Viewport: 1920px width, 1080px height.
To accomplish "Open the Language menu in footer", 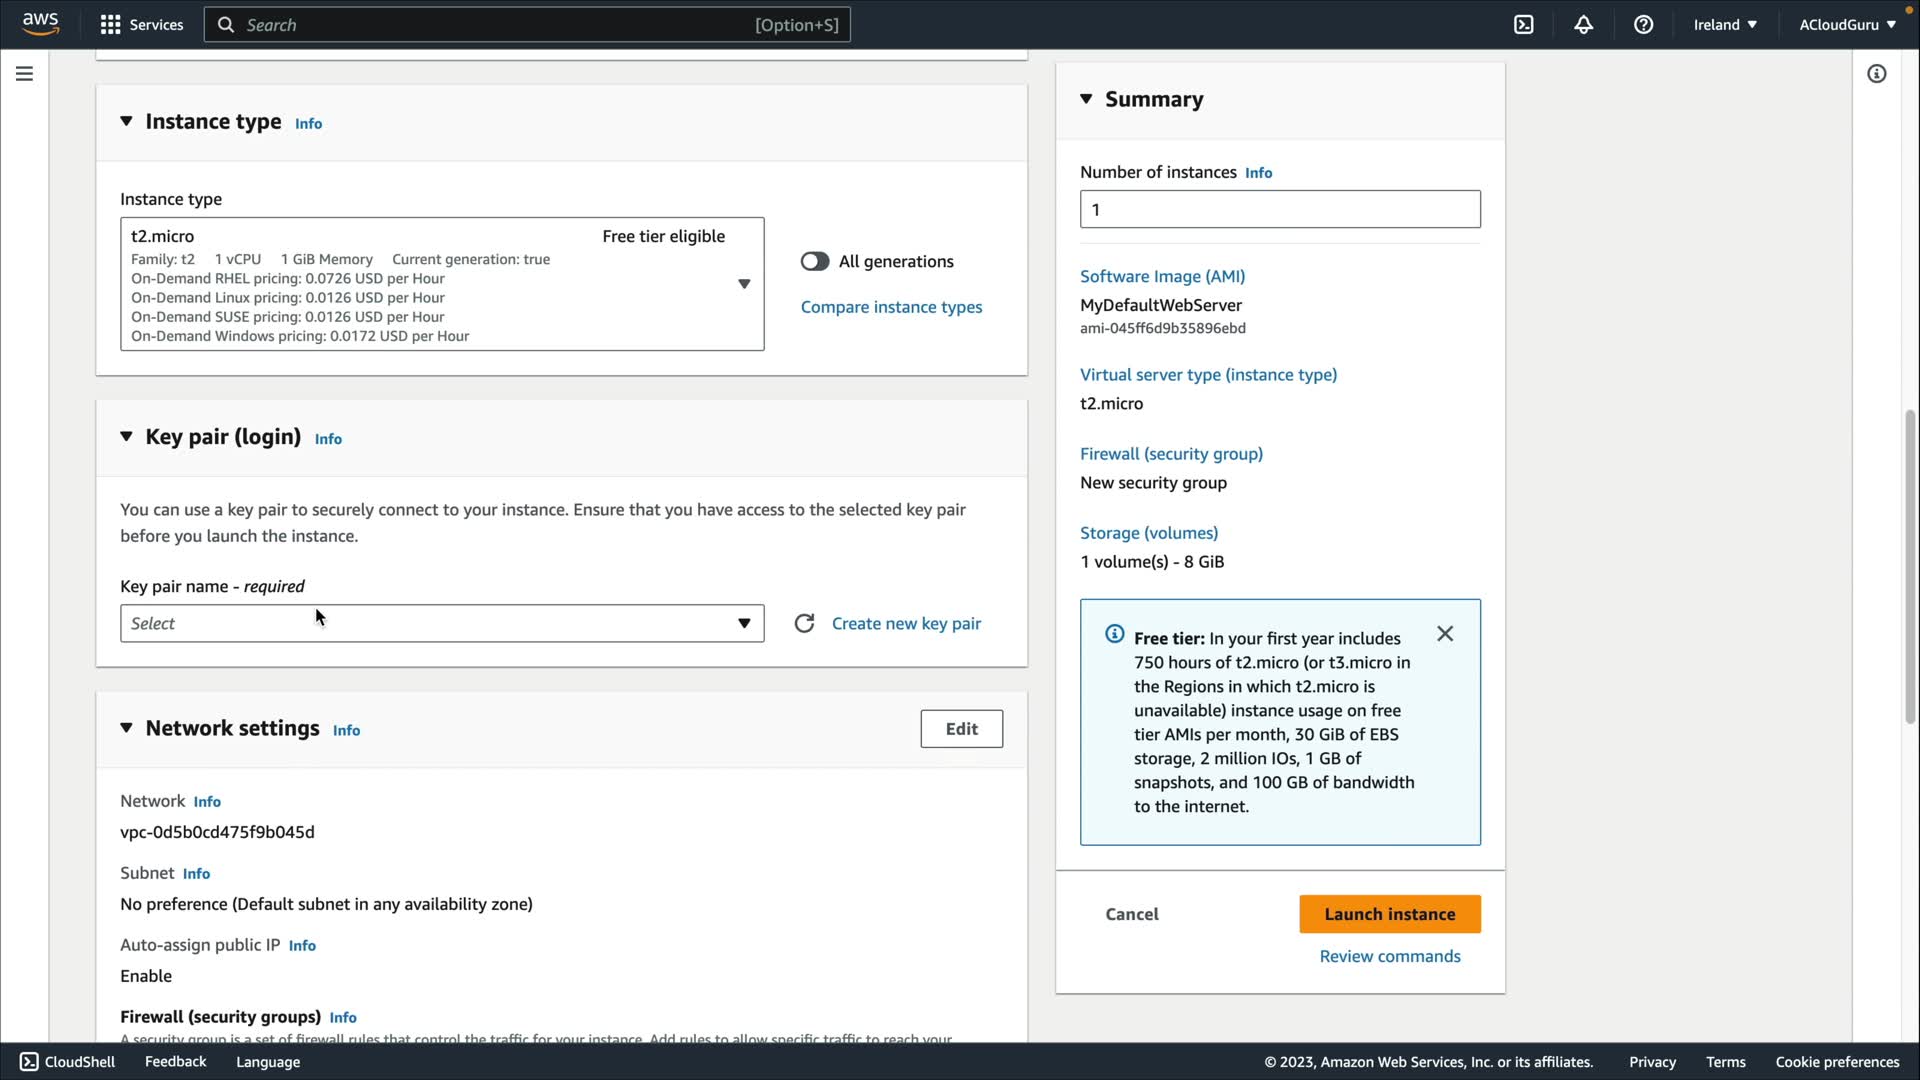I will 267,1062.
